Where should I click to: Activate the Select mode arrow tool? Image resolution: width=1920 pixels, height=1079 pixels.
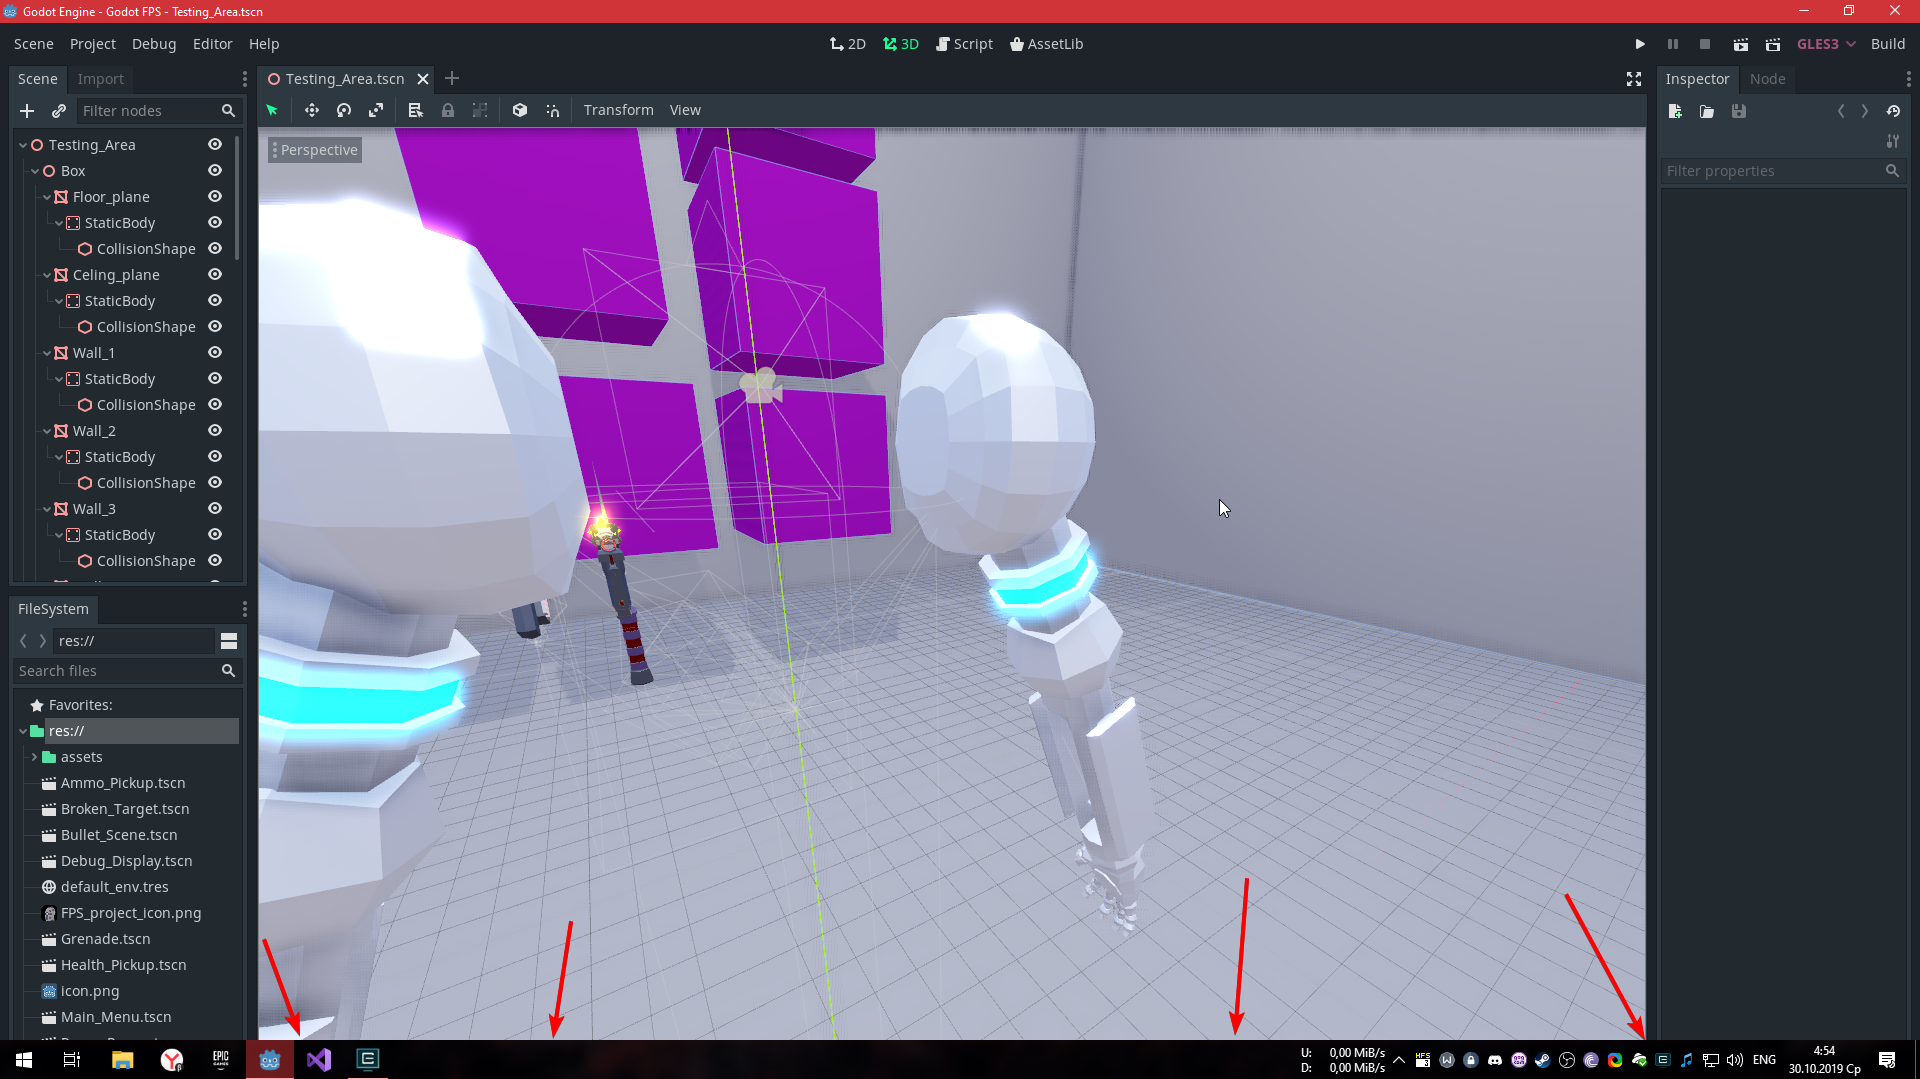pyautogui.click(x=271, y=110)
